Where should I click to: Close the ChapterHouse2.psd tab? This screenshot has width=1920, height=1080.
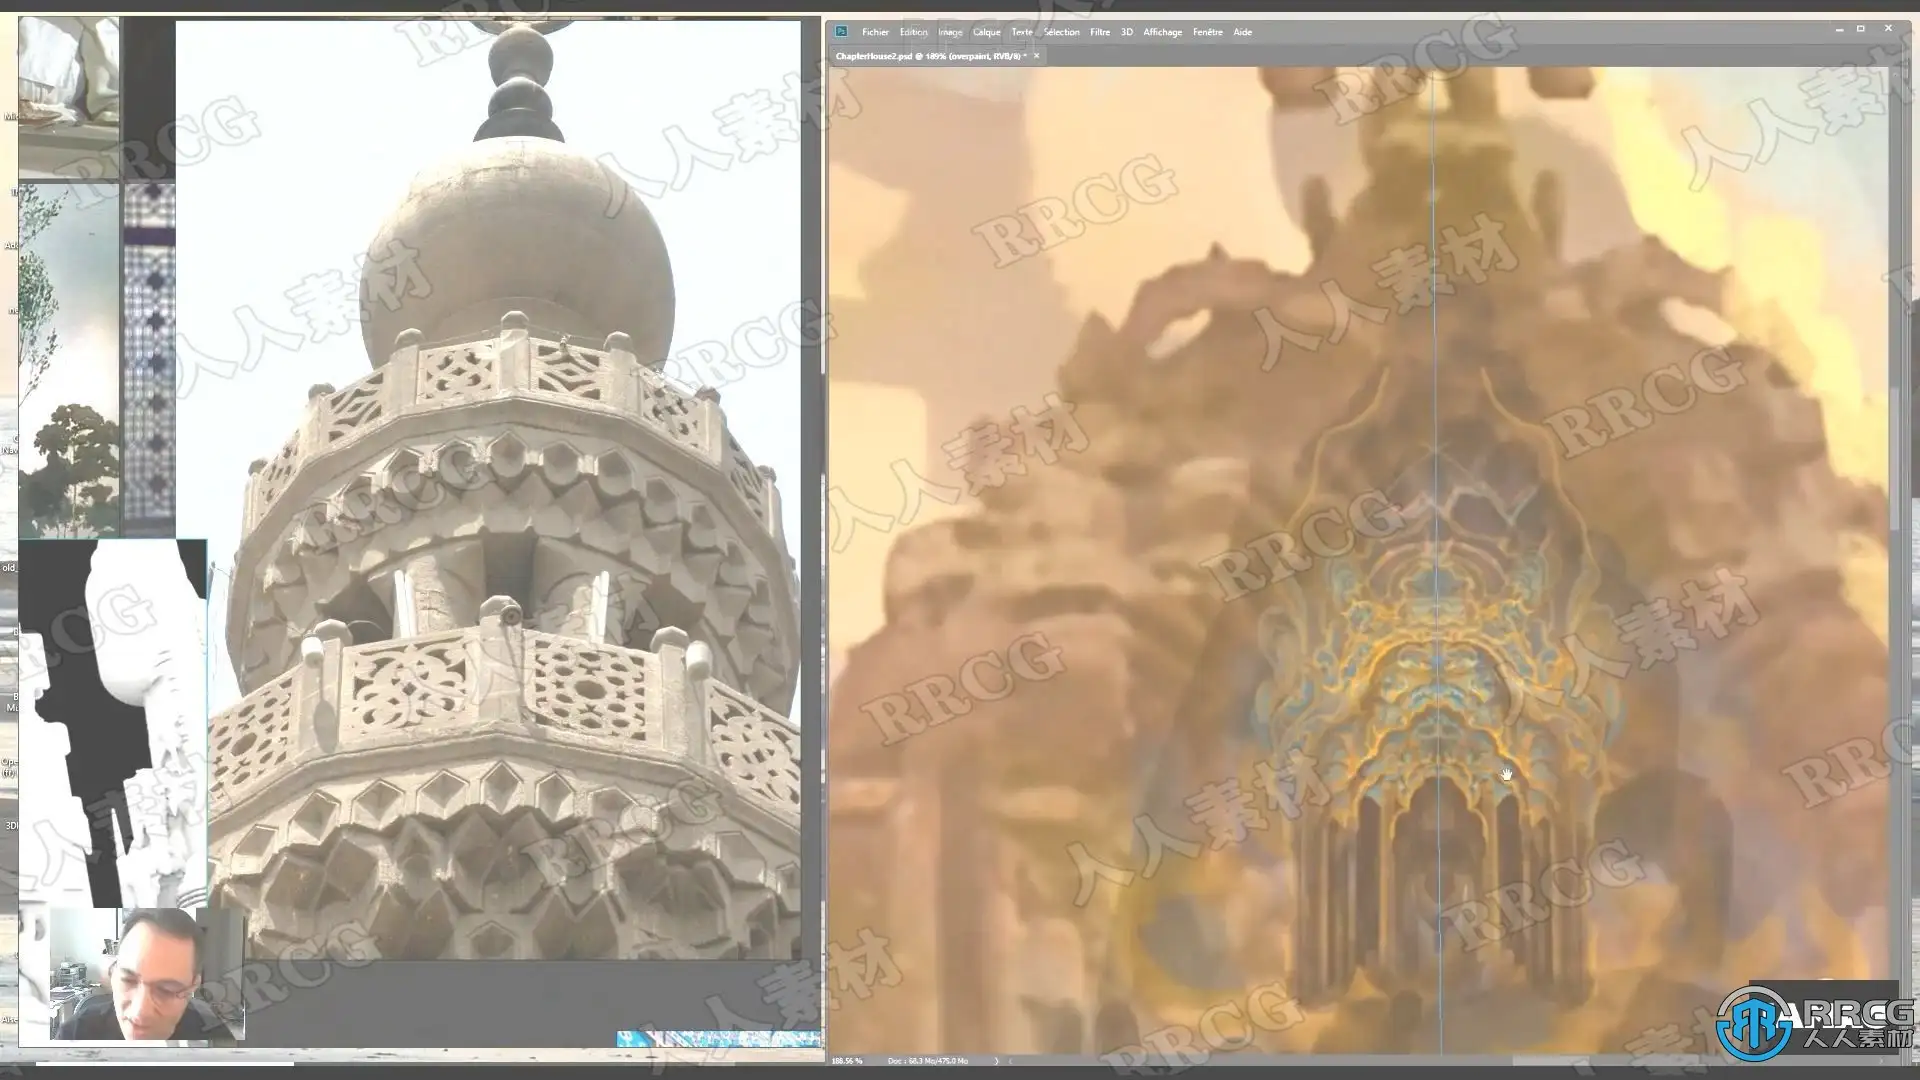click(x=1036, y=56)
